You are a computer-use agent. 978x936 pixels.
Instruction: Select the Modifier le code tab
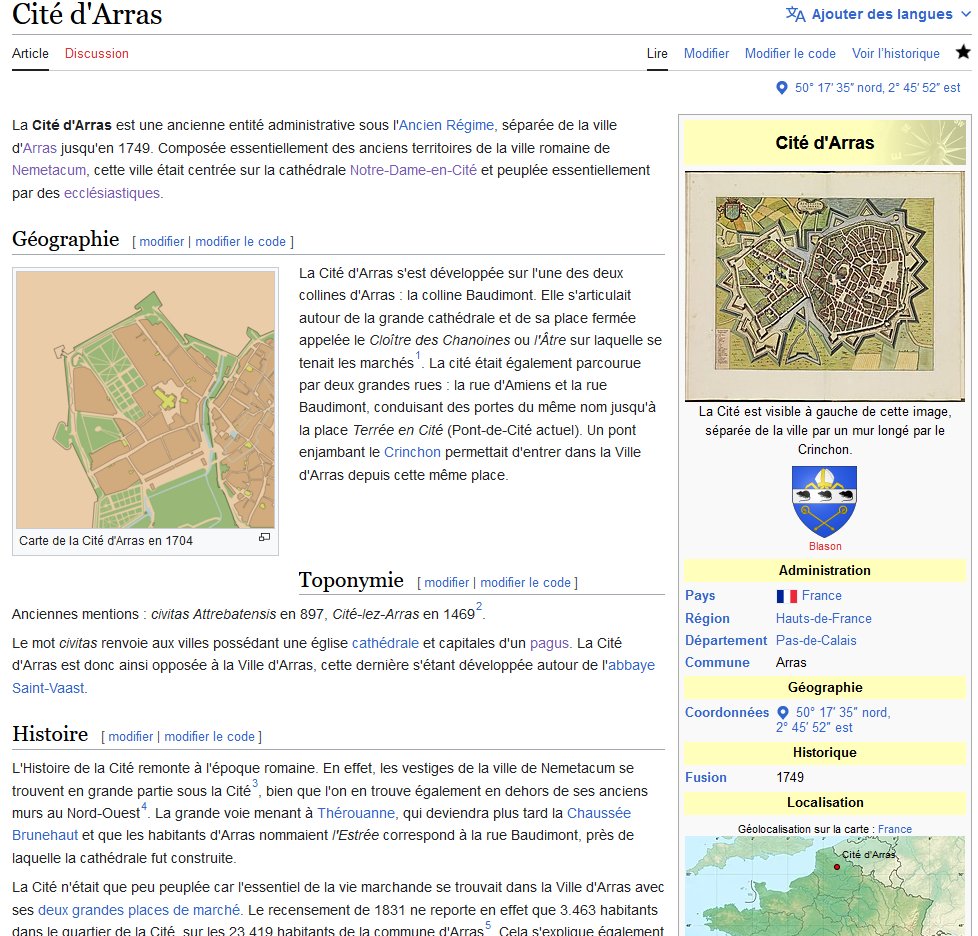pyautogui.click(x=790, y=54)
